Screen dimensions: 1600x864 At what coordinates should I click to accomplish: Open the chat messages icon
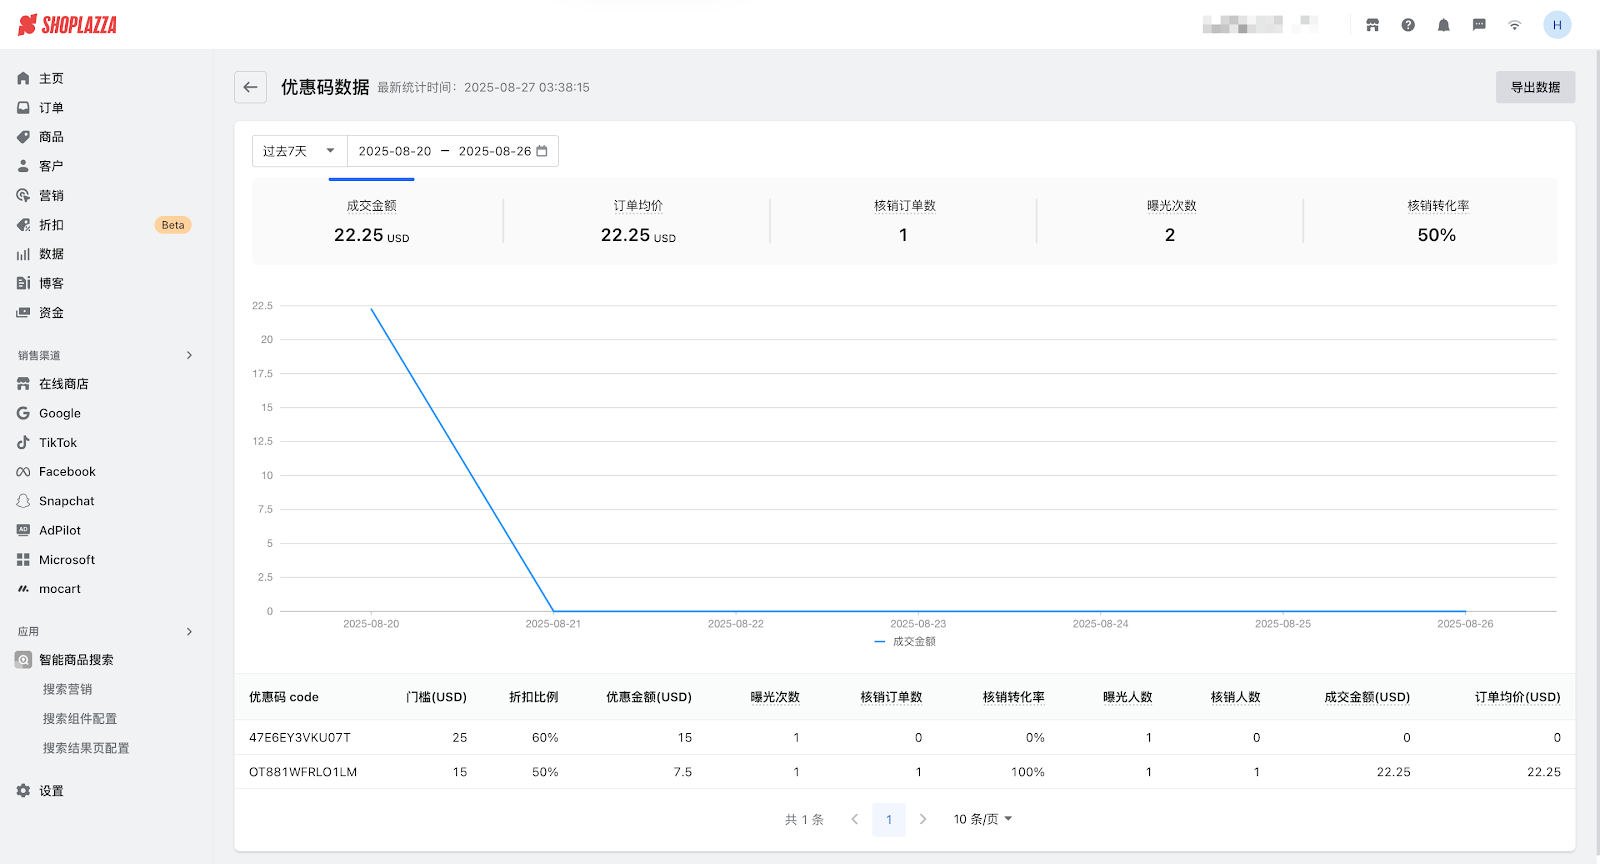(x=1479, y=25)
